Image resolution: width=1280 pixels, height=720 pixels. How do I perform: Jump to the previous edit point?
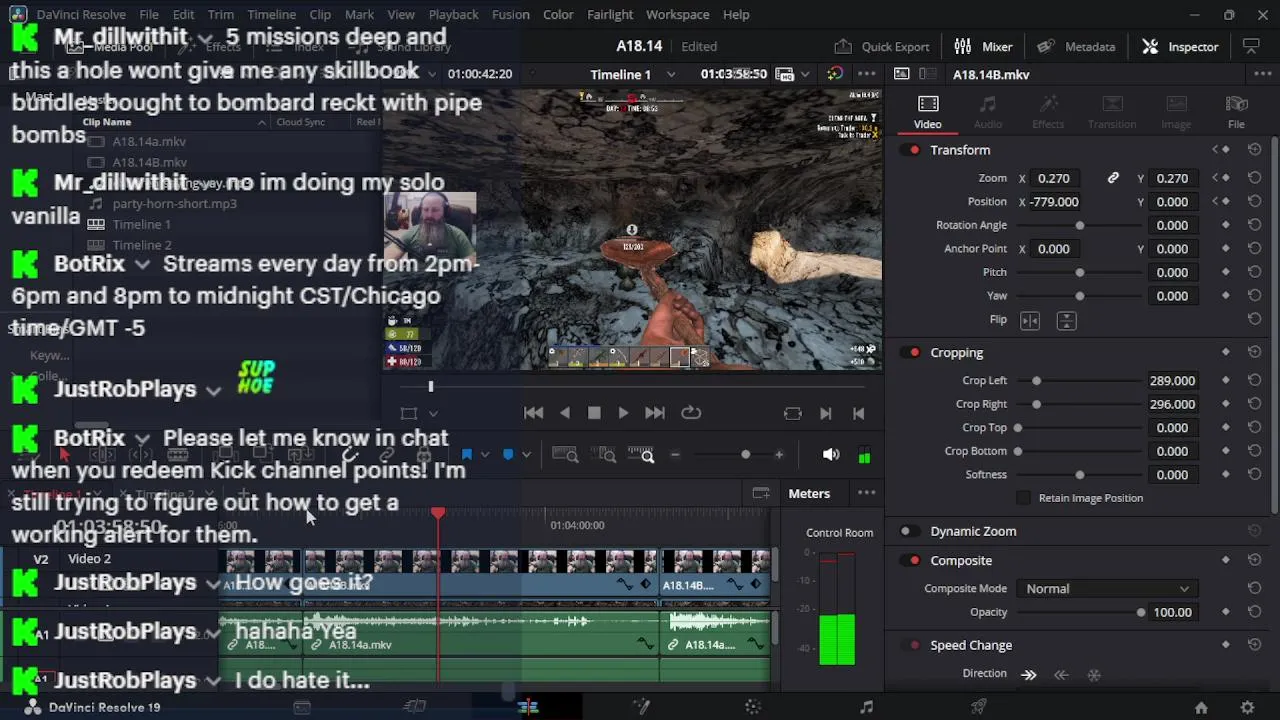[858, 413]
